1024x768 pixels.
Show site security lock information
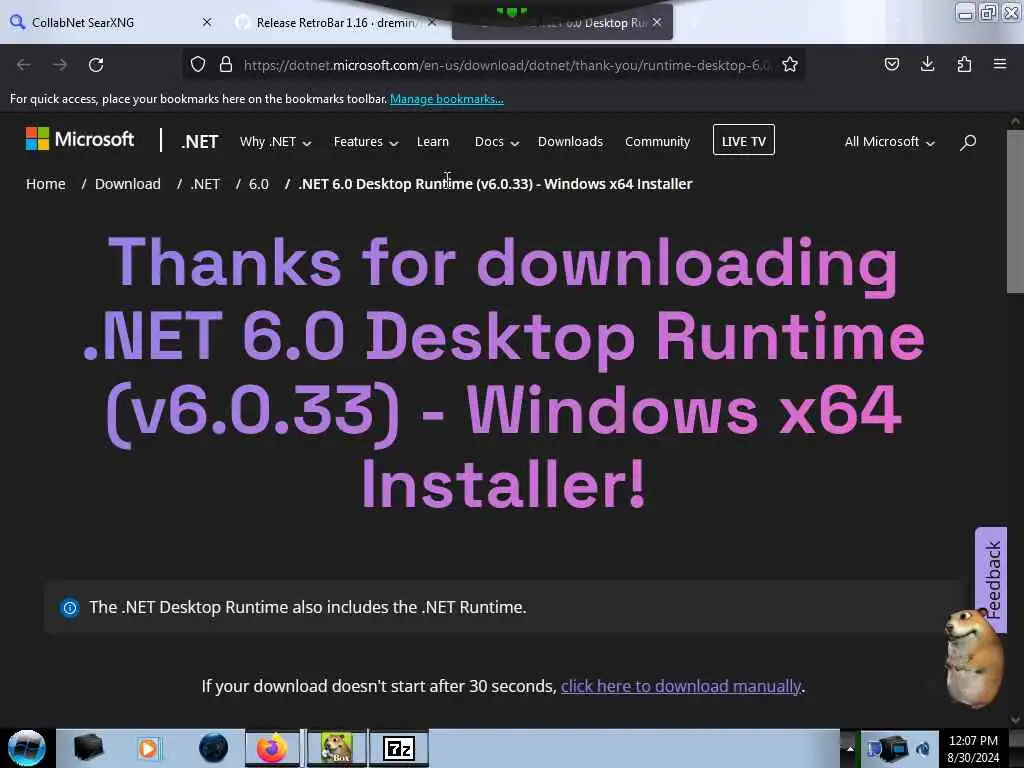coord(226,64)
